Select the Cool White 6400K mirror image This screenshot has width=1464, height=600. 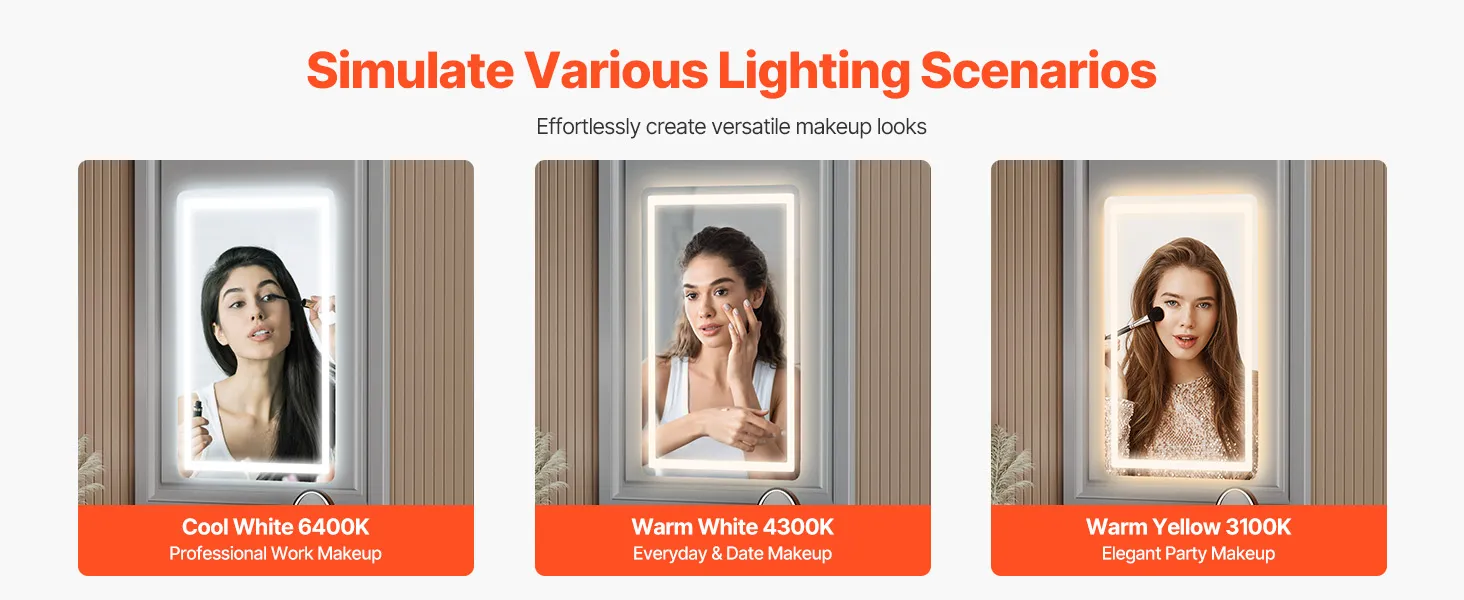[x=276, y=333]
